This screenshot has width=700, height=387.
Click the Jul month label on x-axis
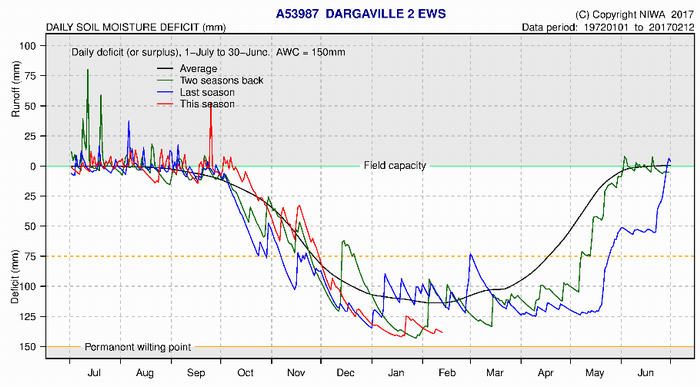[x=94, y=373]
